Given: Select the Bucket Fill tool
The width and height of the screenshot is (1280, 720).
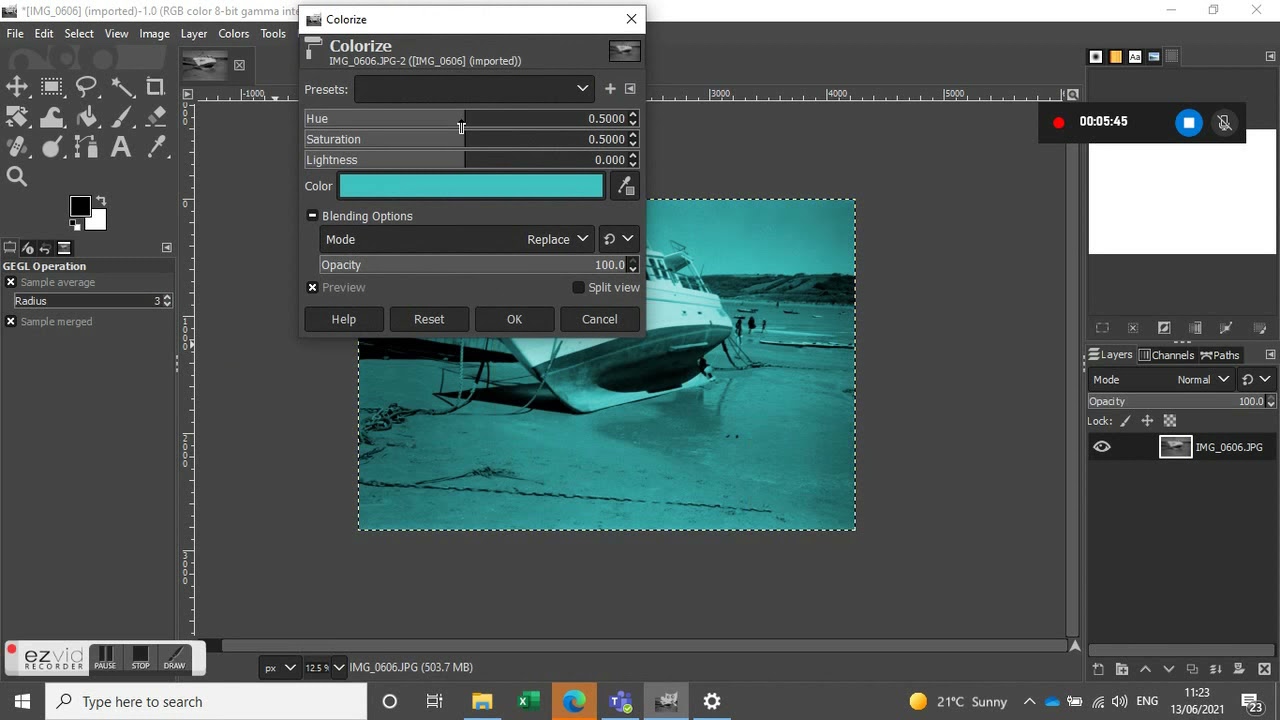Looking at the screenshot, I should point(87,117).
